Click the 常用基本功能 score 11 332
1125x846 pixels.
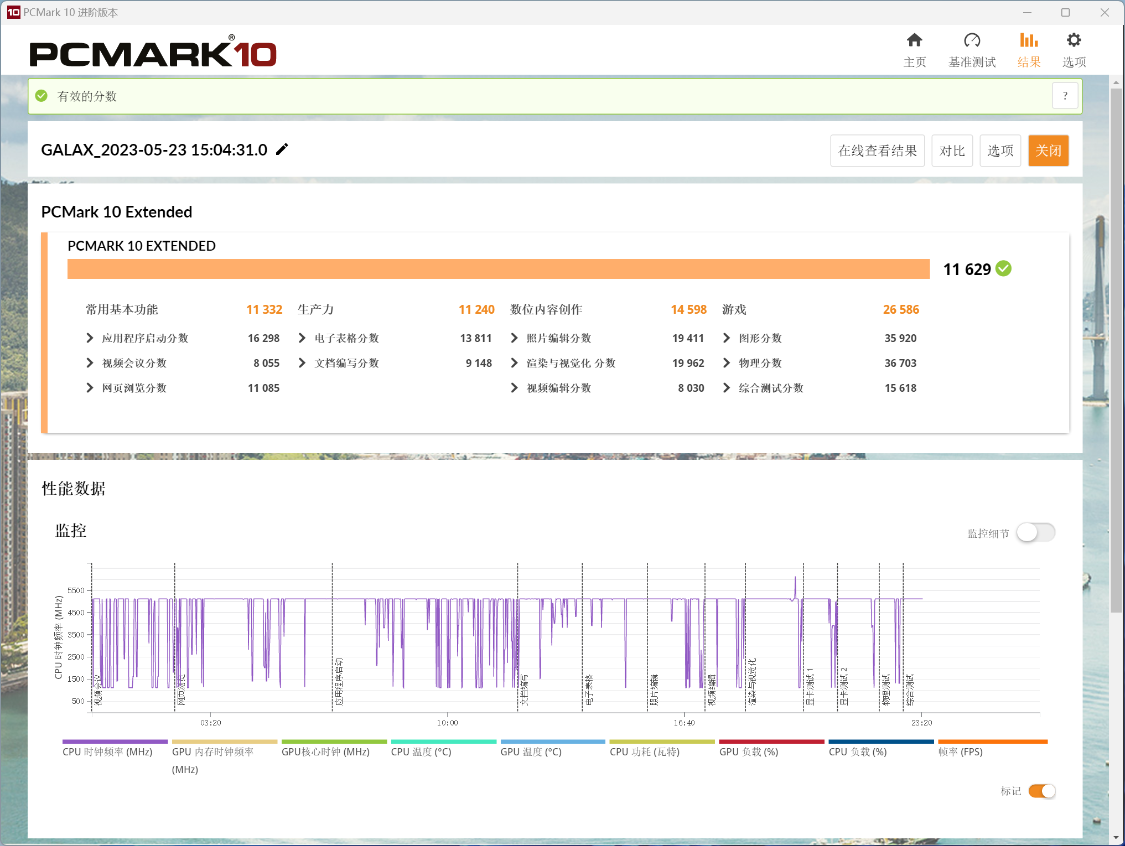(x=264, y=310)
